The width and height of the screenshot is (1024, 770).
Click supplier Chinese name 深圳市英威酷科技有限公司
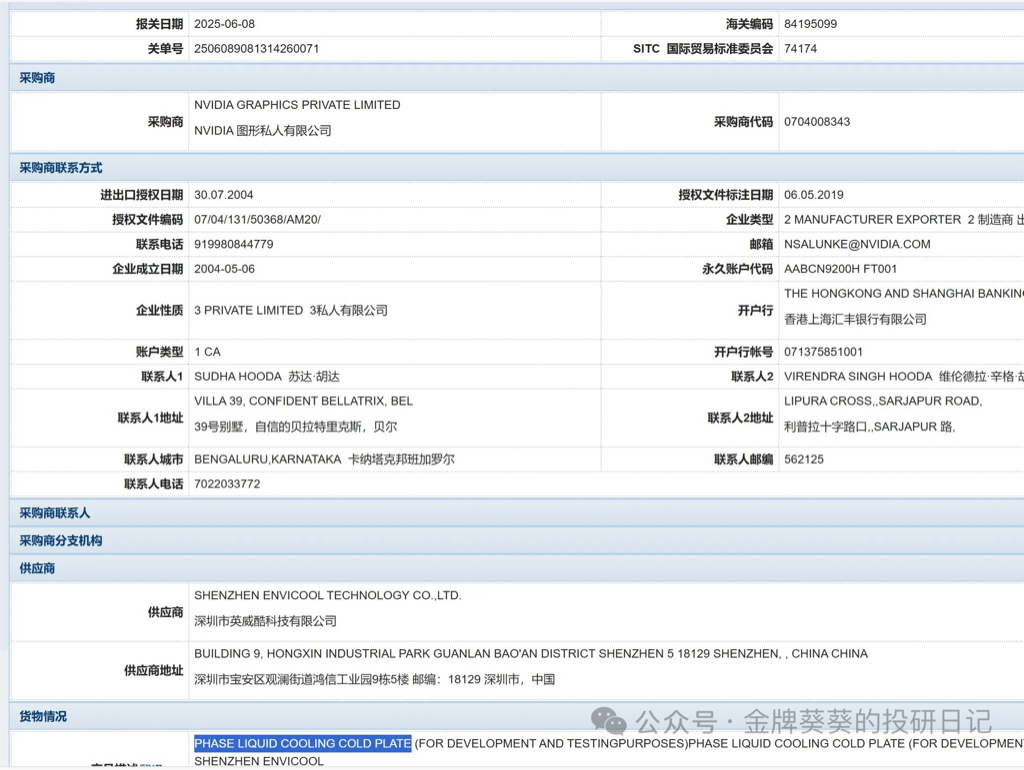[x=265, y=621]
